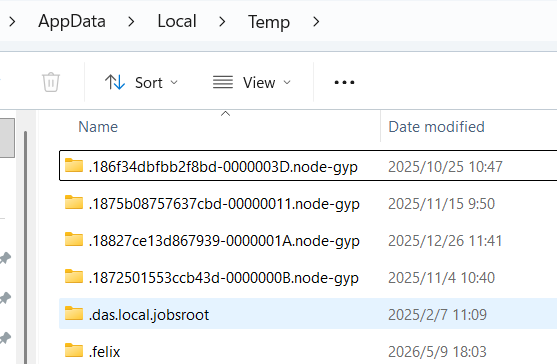
Task: Expand the chevron before AppData
Action: click(12, 22)
